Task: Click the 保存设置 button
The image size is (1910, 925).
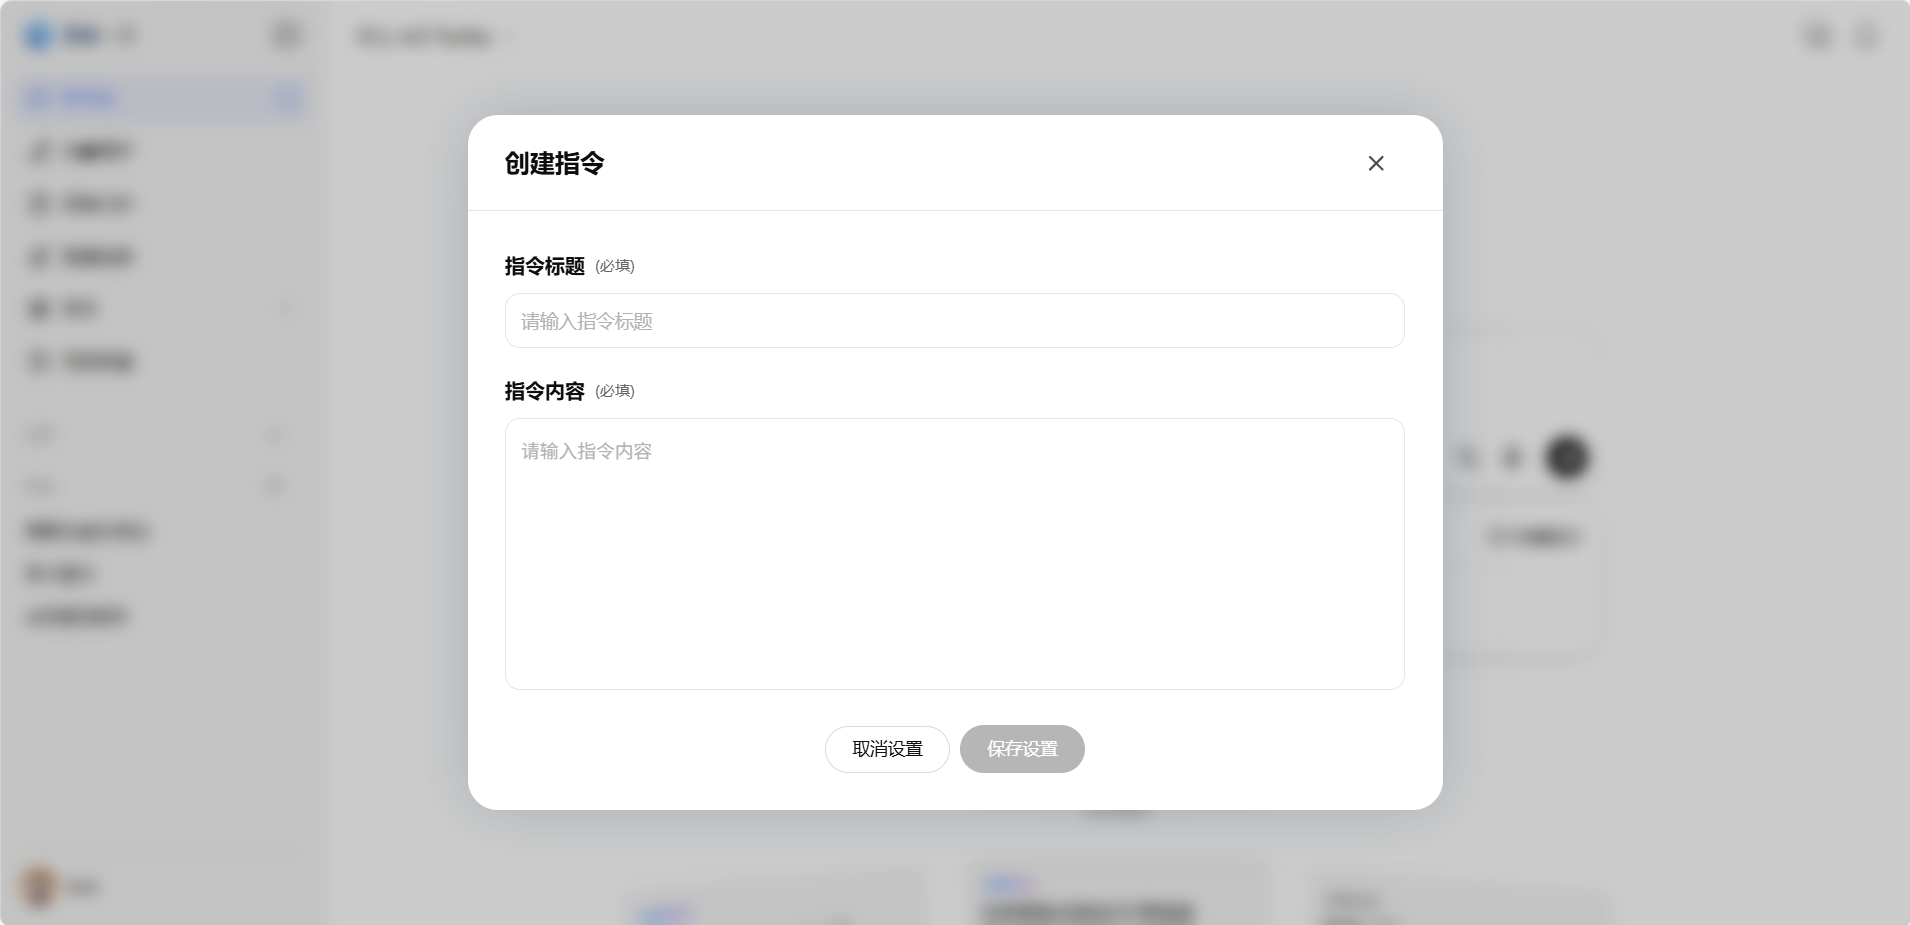Action: [1022, 749]
